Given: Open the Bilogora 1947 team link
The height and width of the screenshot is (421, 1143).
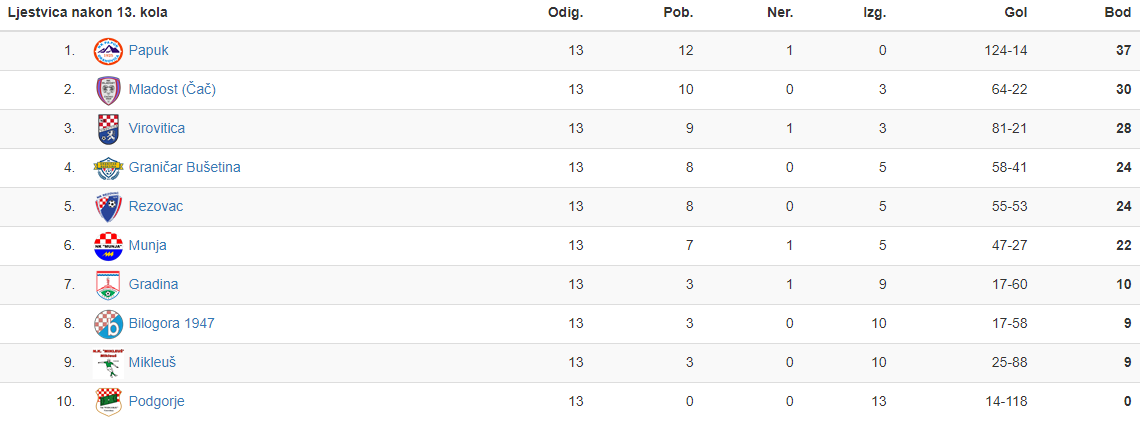Looking at the screenshot, I should 171,323.
